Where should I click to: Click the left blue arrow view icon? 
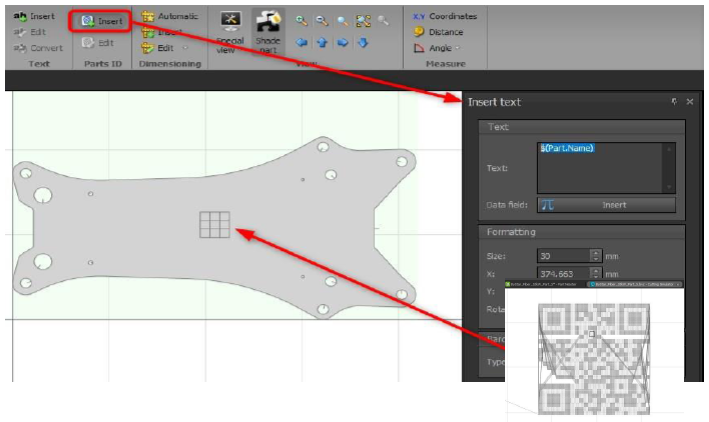click(x=301, y=43)
